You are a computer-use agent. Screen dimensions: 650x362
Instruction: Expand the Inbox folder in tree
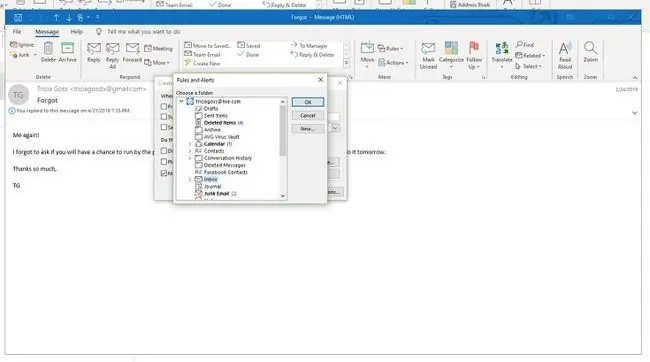(190, 180)
